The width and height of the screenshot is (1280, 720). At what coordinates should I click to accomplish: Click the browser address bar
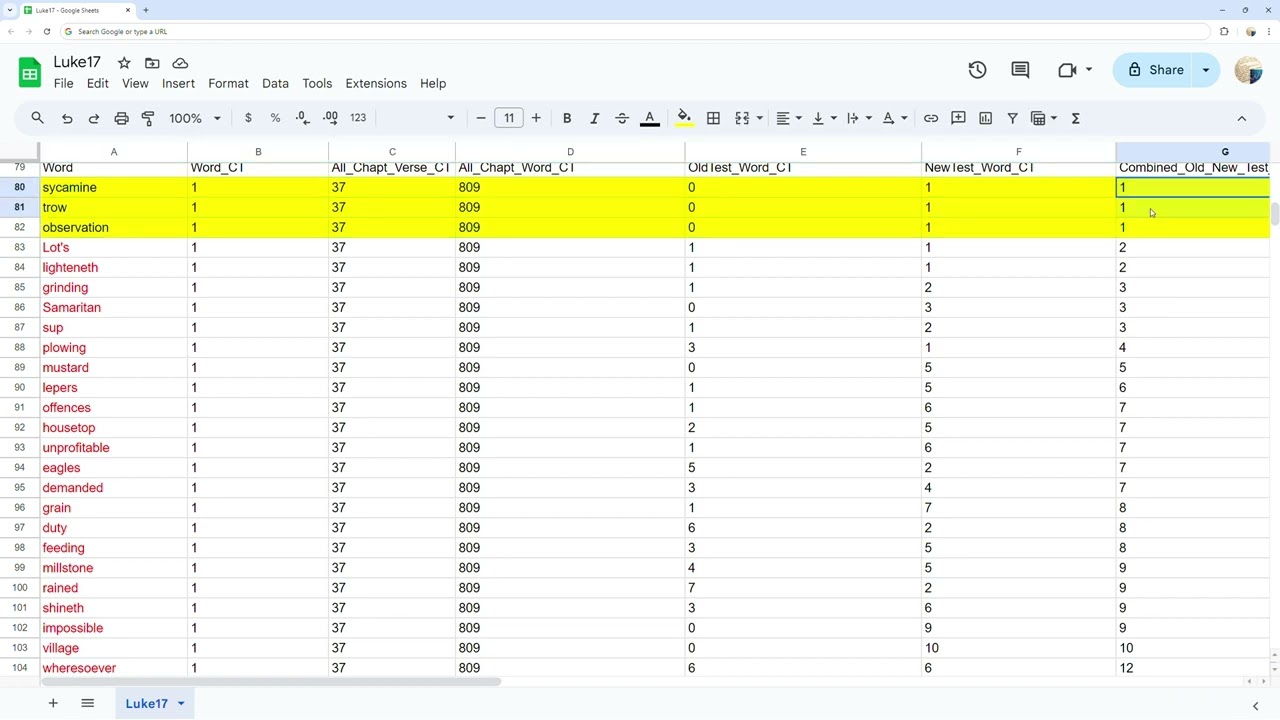point(637,31)
